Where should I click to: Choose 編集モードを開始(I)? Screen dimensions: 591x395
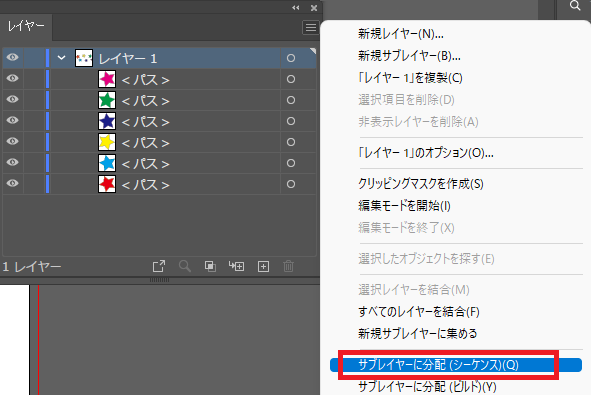tap(404, 205)
